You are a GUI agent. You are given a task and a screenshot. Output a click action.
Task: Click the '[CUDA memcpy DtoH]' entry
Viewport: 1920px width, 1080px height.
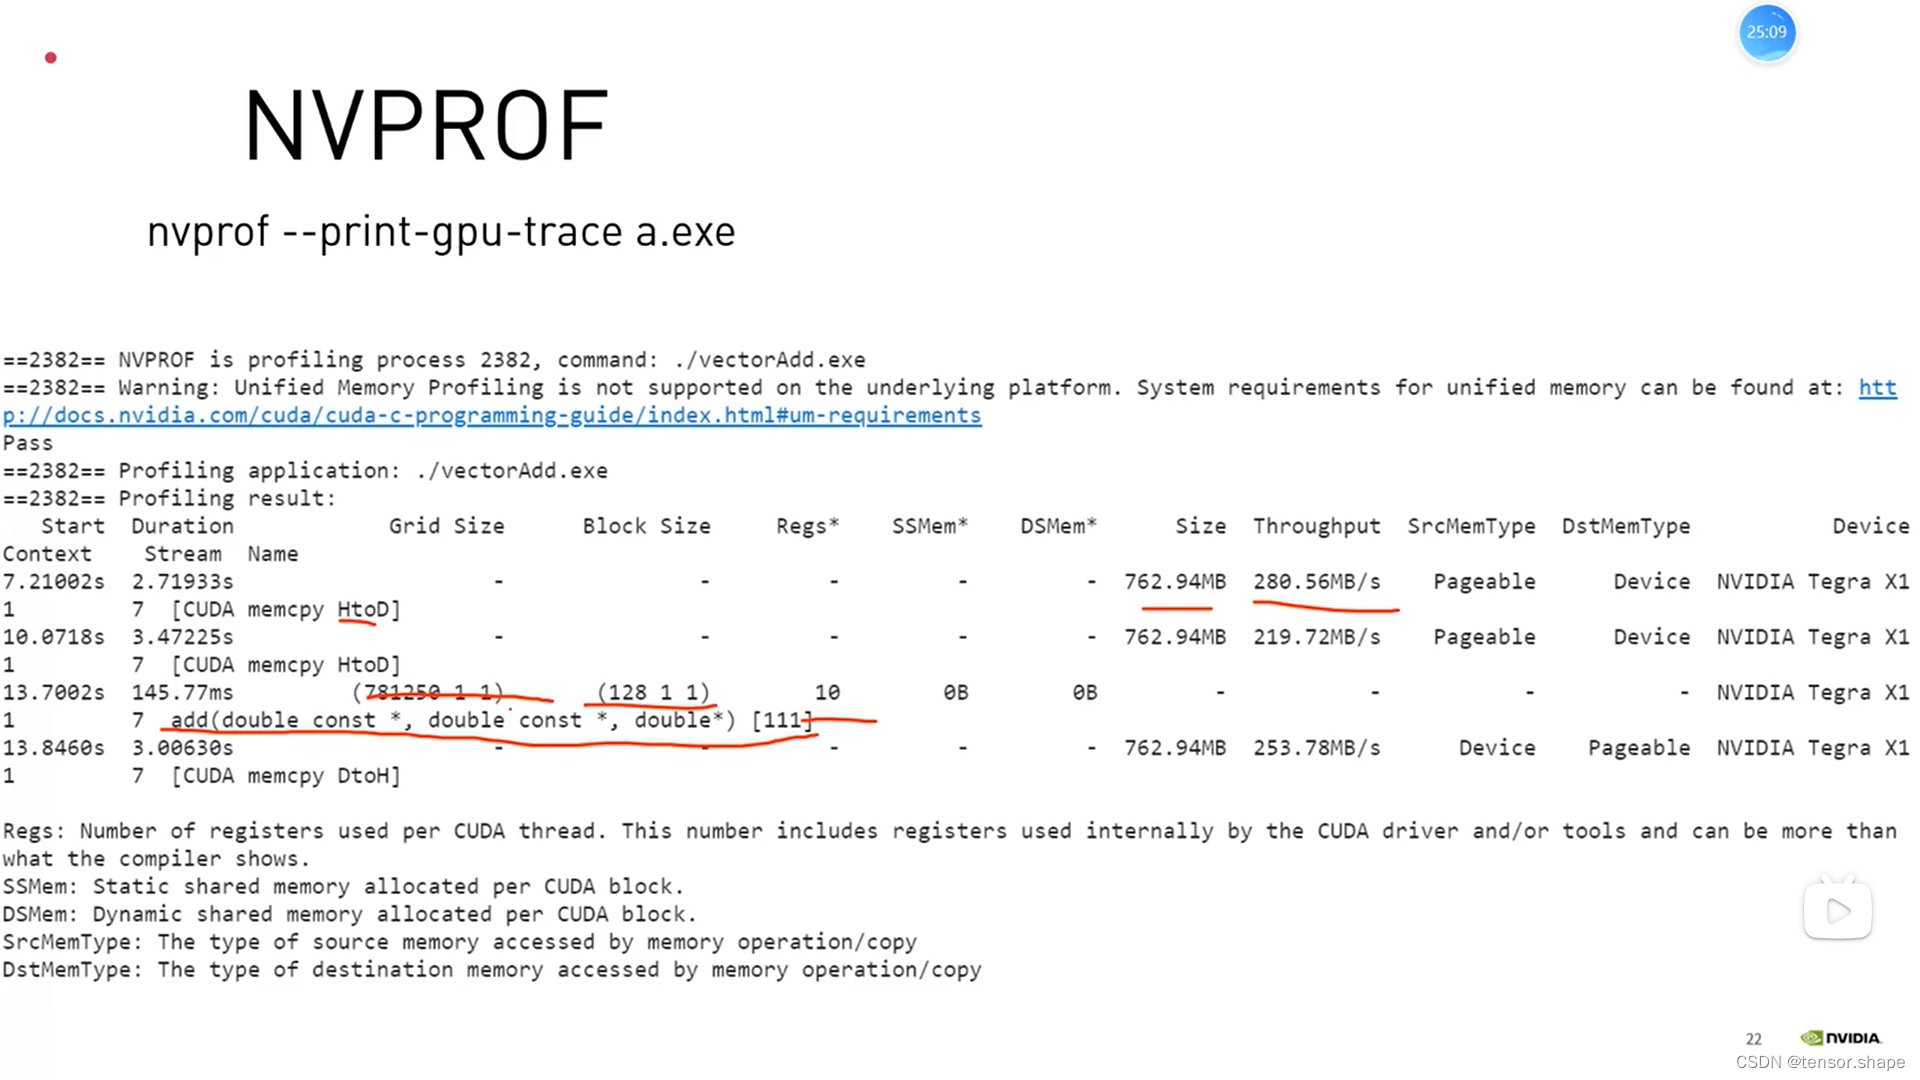286,776
